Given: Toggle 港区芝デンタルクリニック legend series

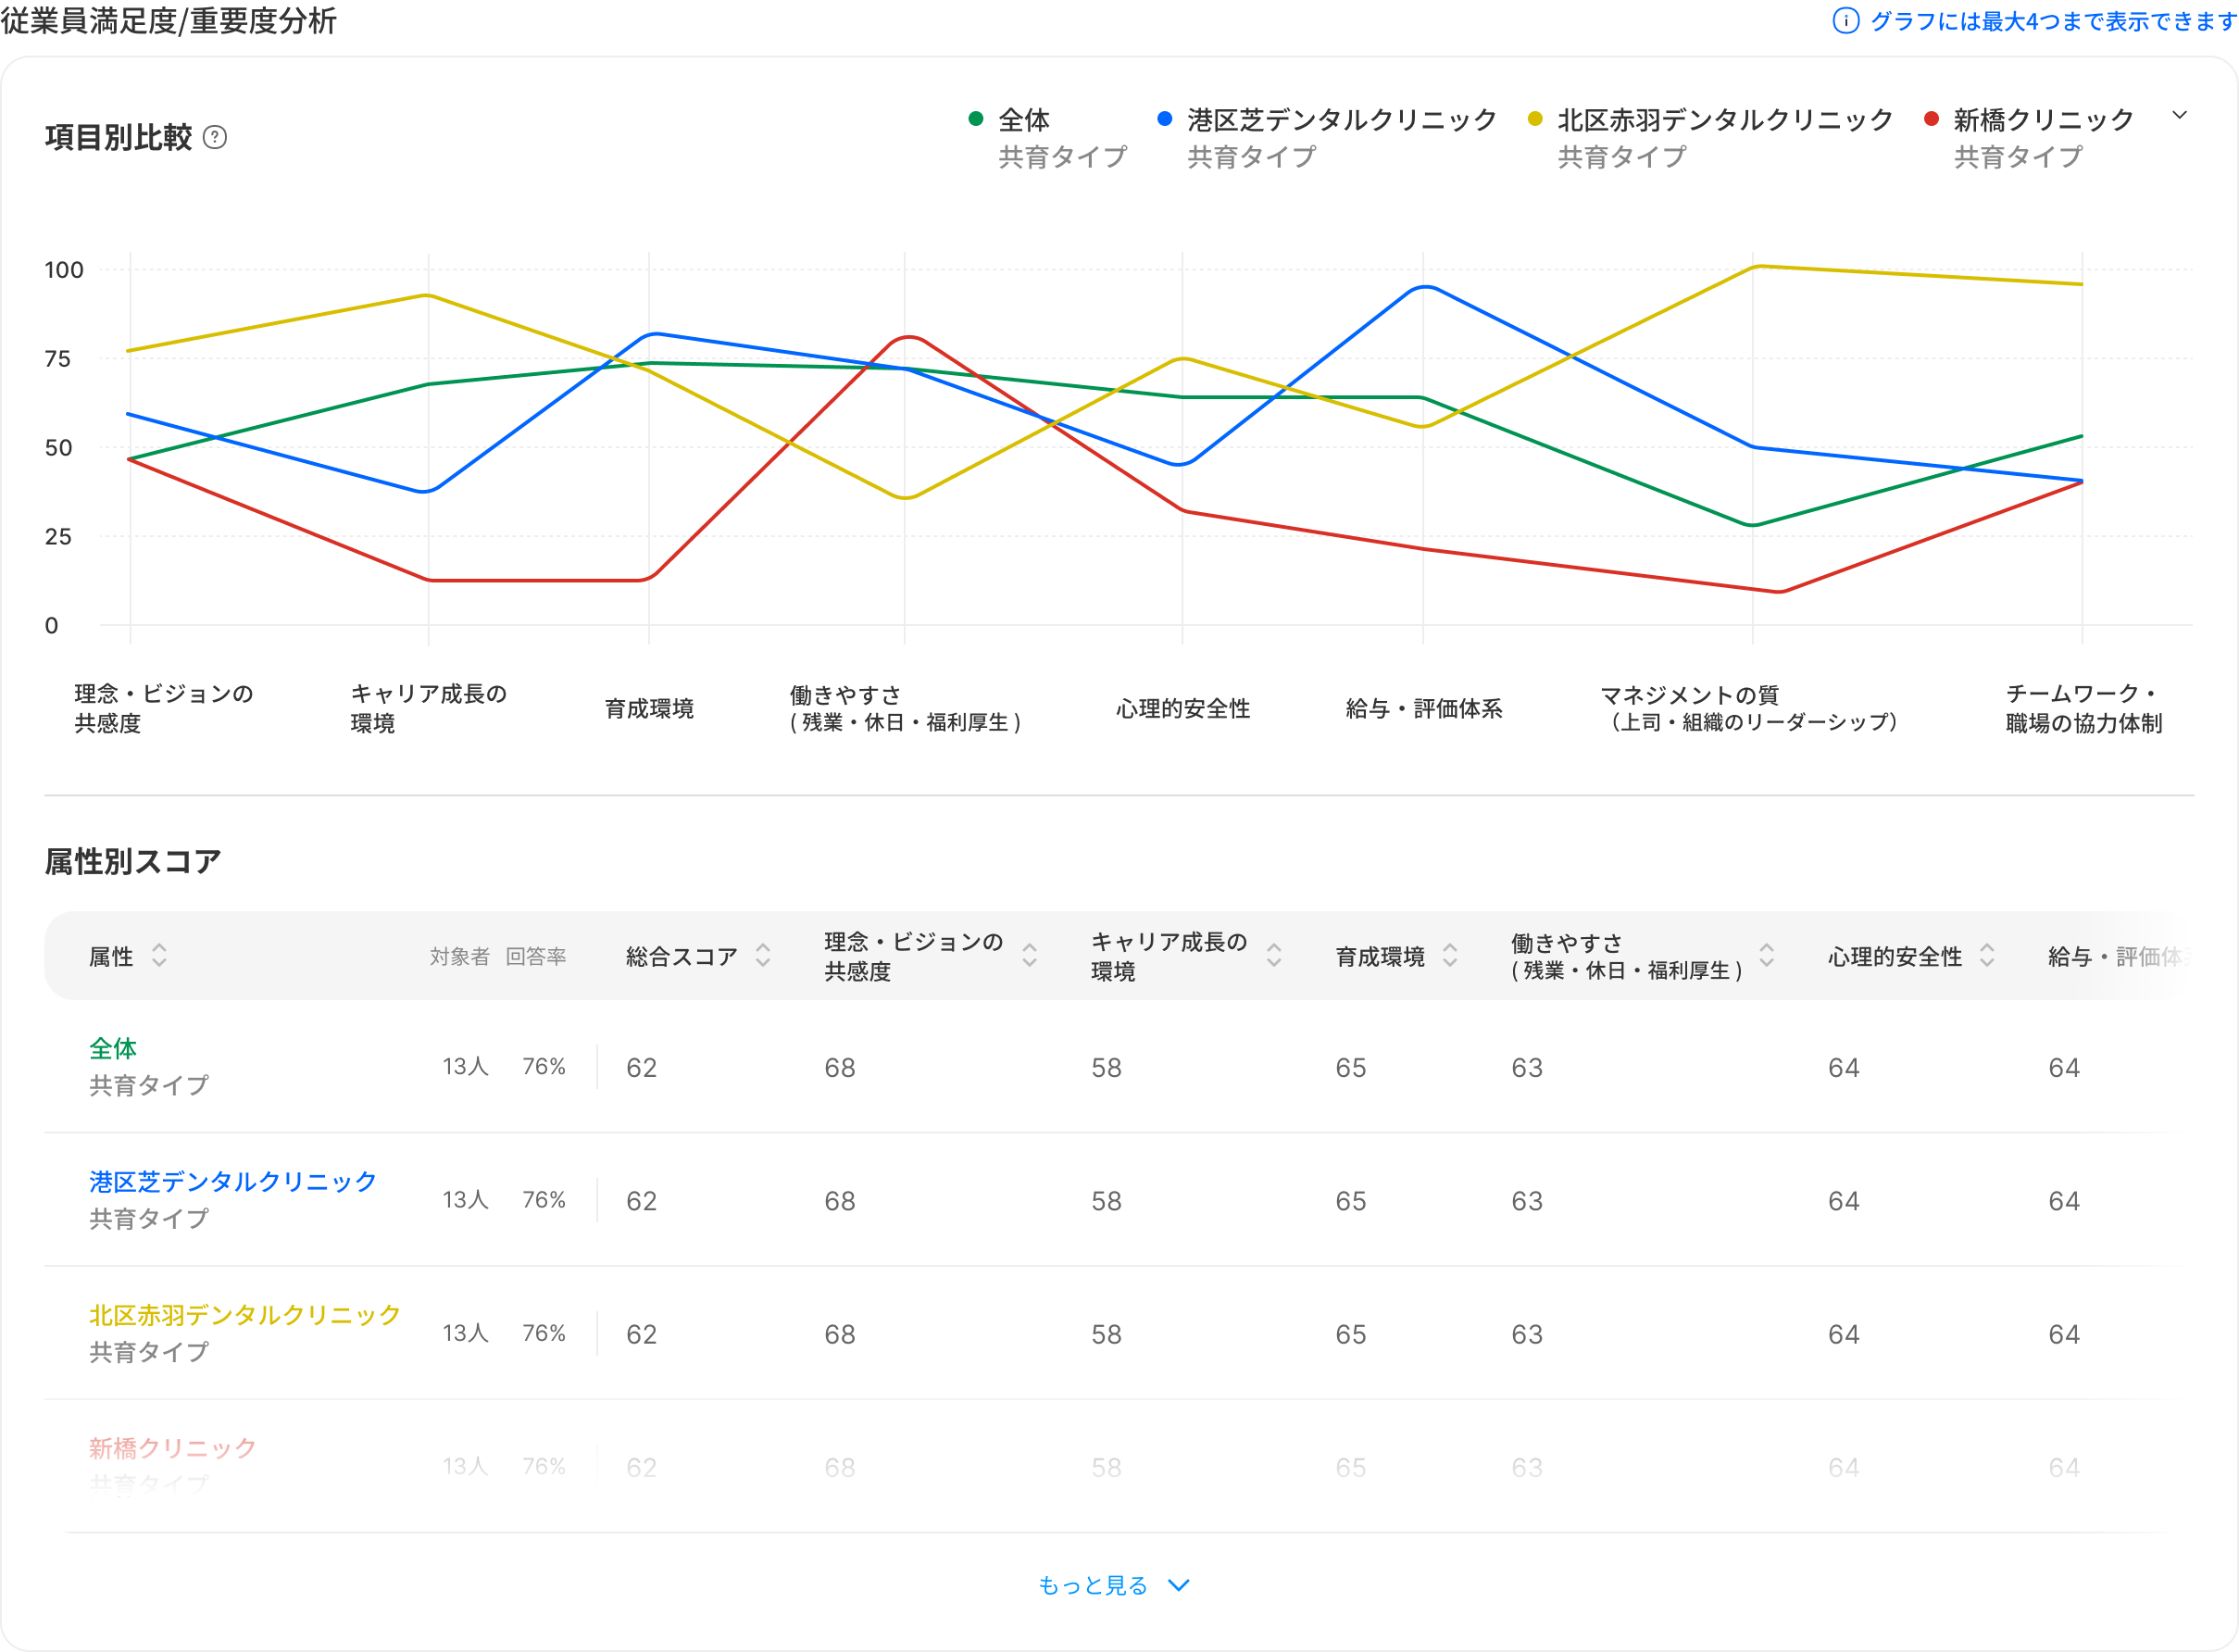Looking at the screenshot, I should click(1341, 120).
